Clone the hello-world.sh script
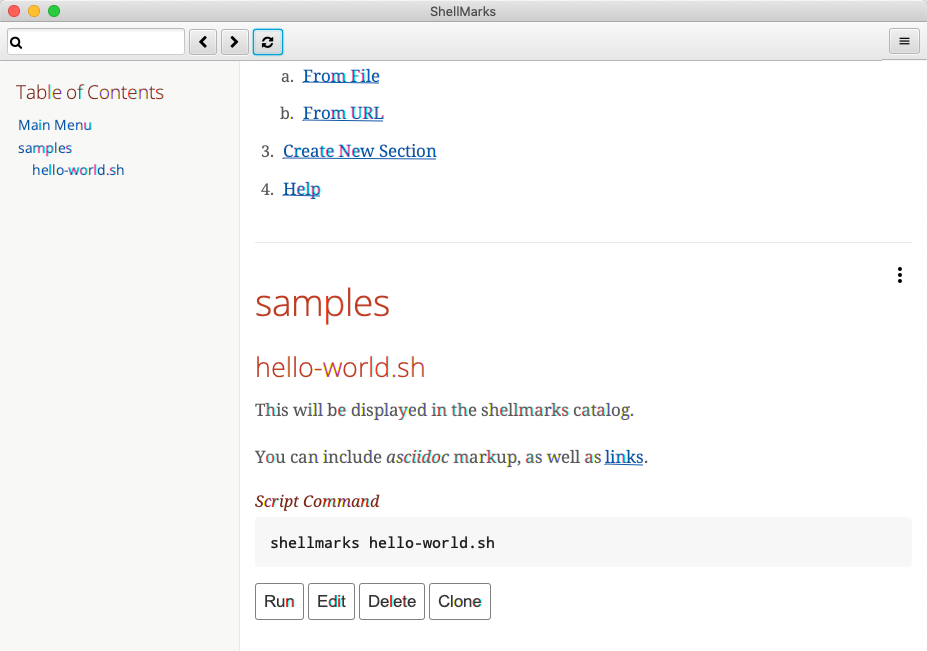The width and height of the screenshot is (927, 651). click(459, 601)
